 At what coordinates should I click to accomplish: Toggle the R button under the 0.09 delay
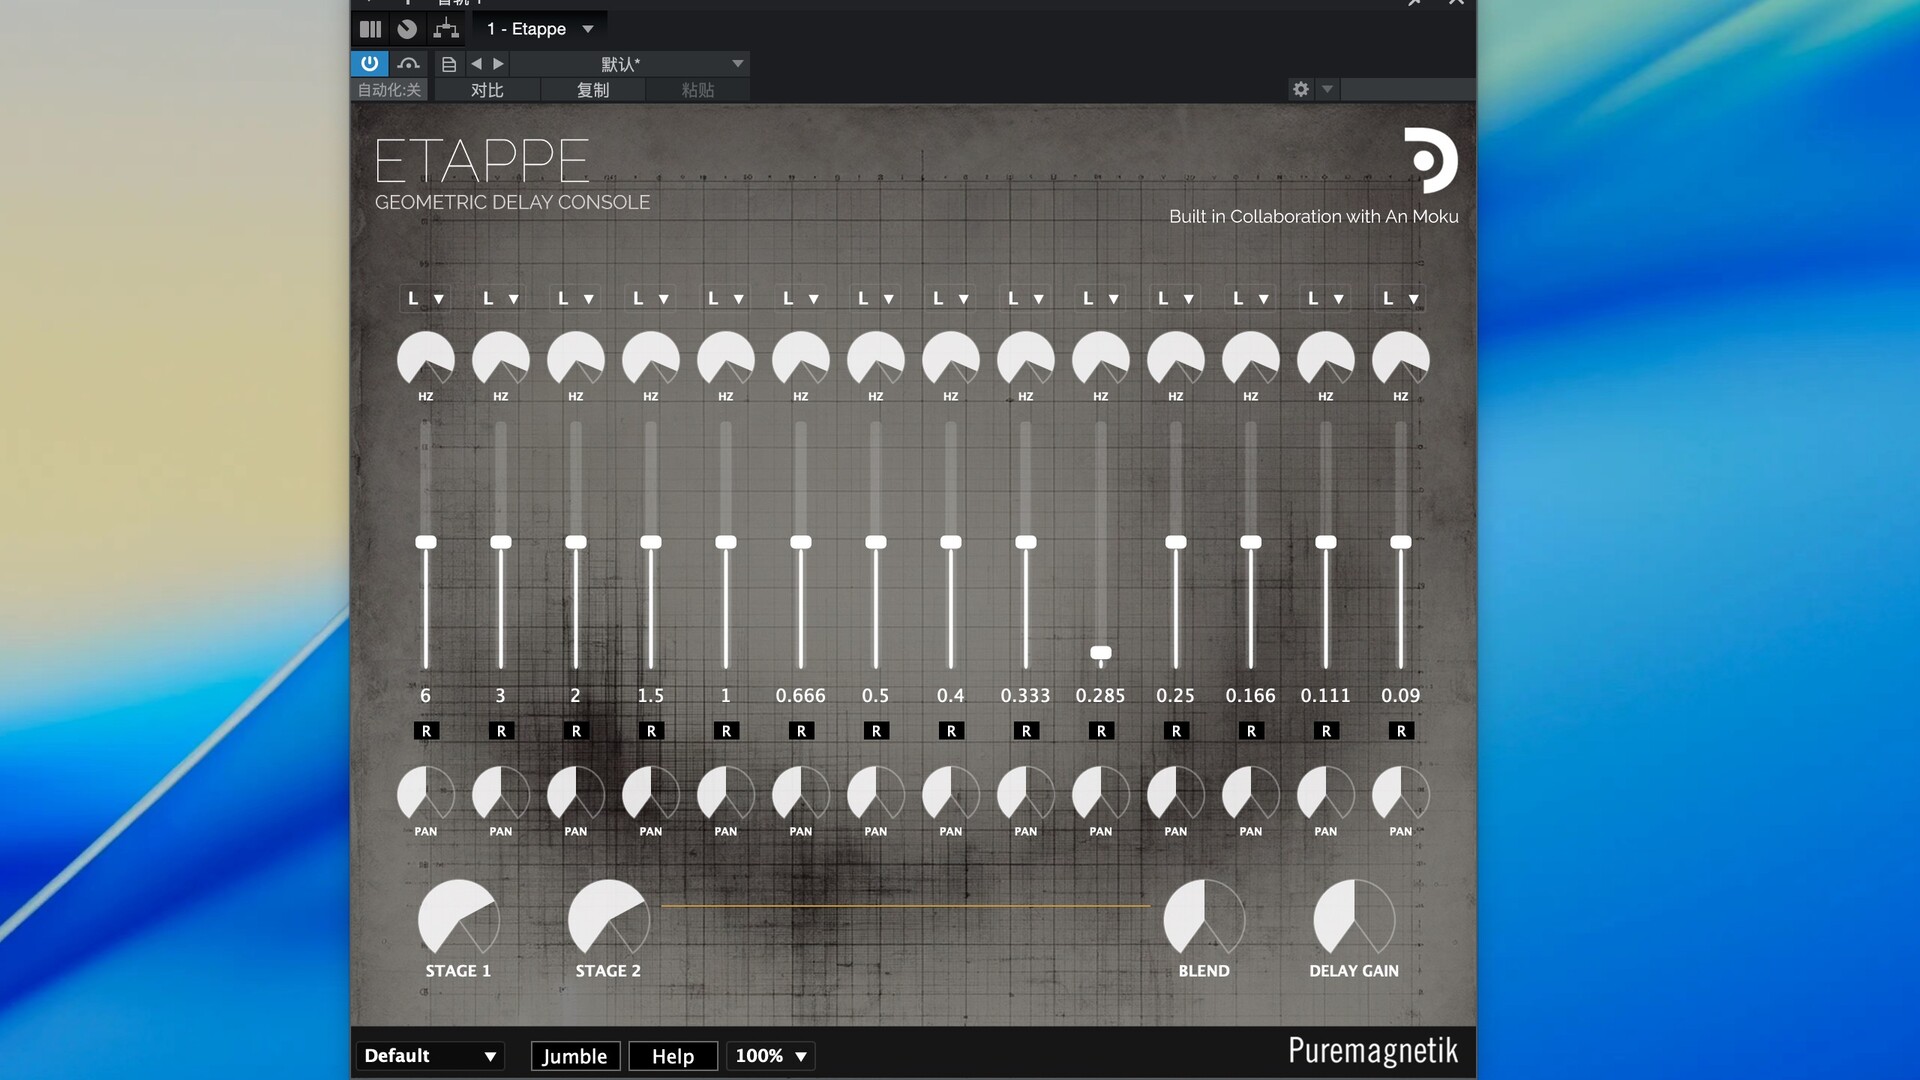(1401, 731)
